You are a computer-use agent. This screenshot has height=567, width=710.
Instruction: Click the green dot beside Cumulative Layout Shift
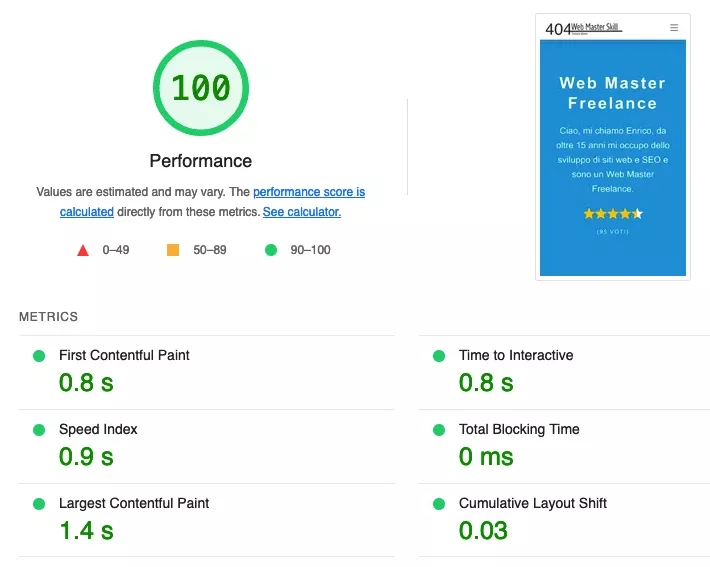click(438, 504)
